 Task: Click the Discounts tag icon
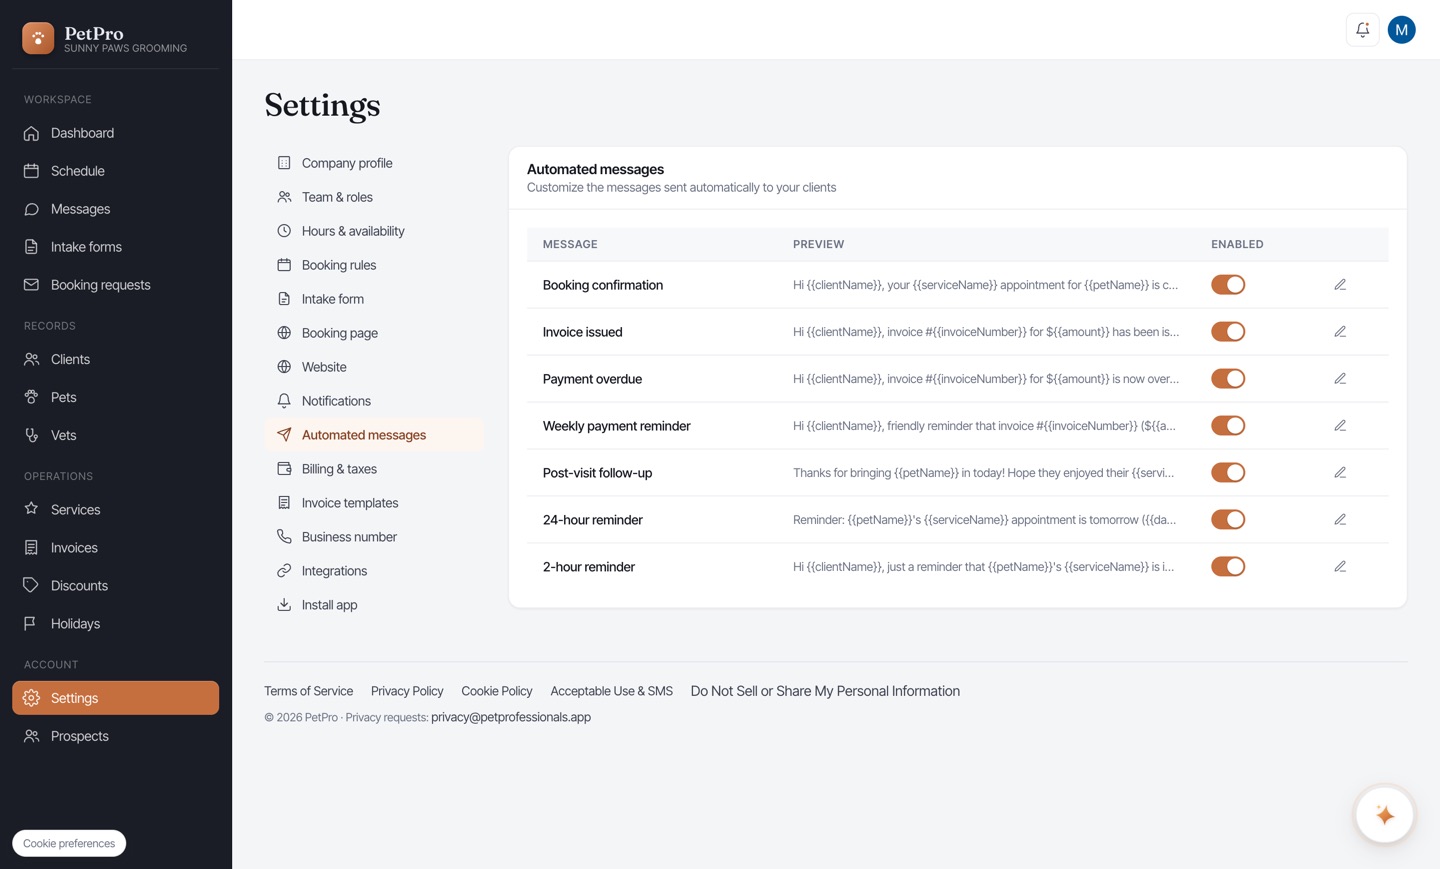click(32, 585)
